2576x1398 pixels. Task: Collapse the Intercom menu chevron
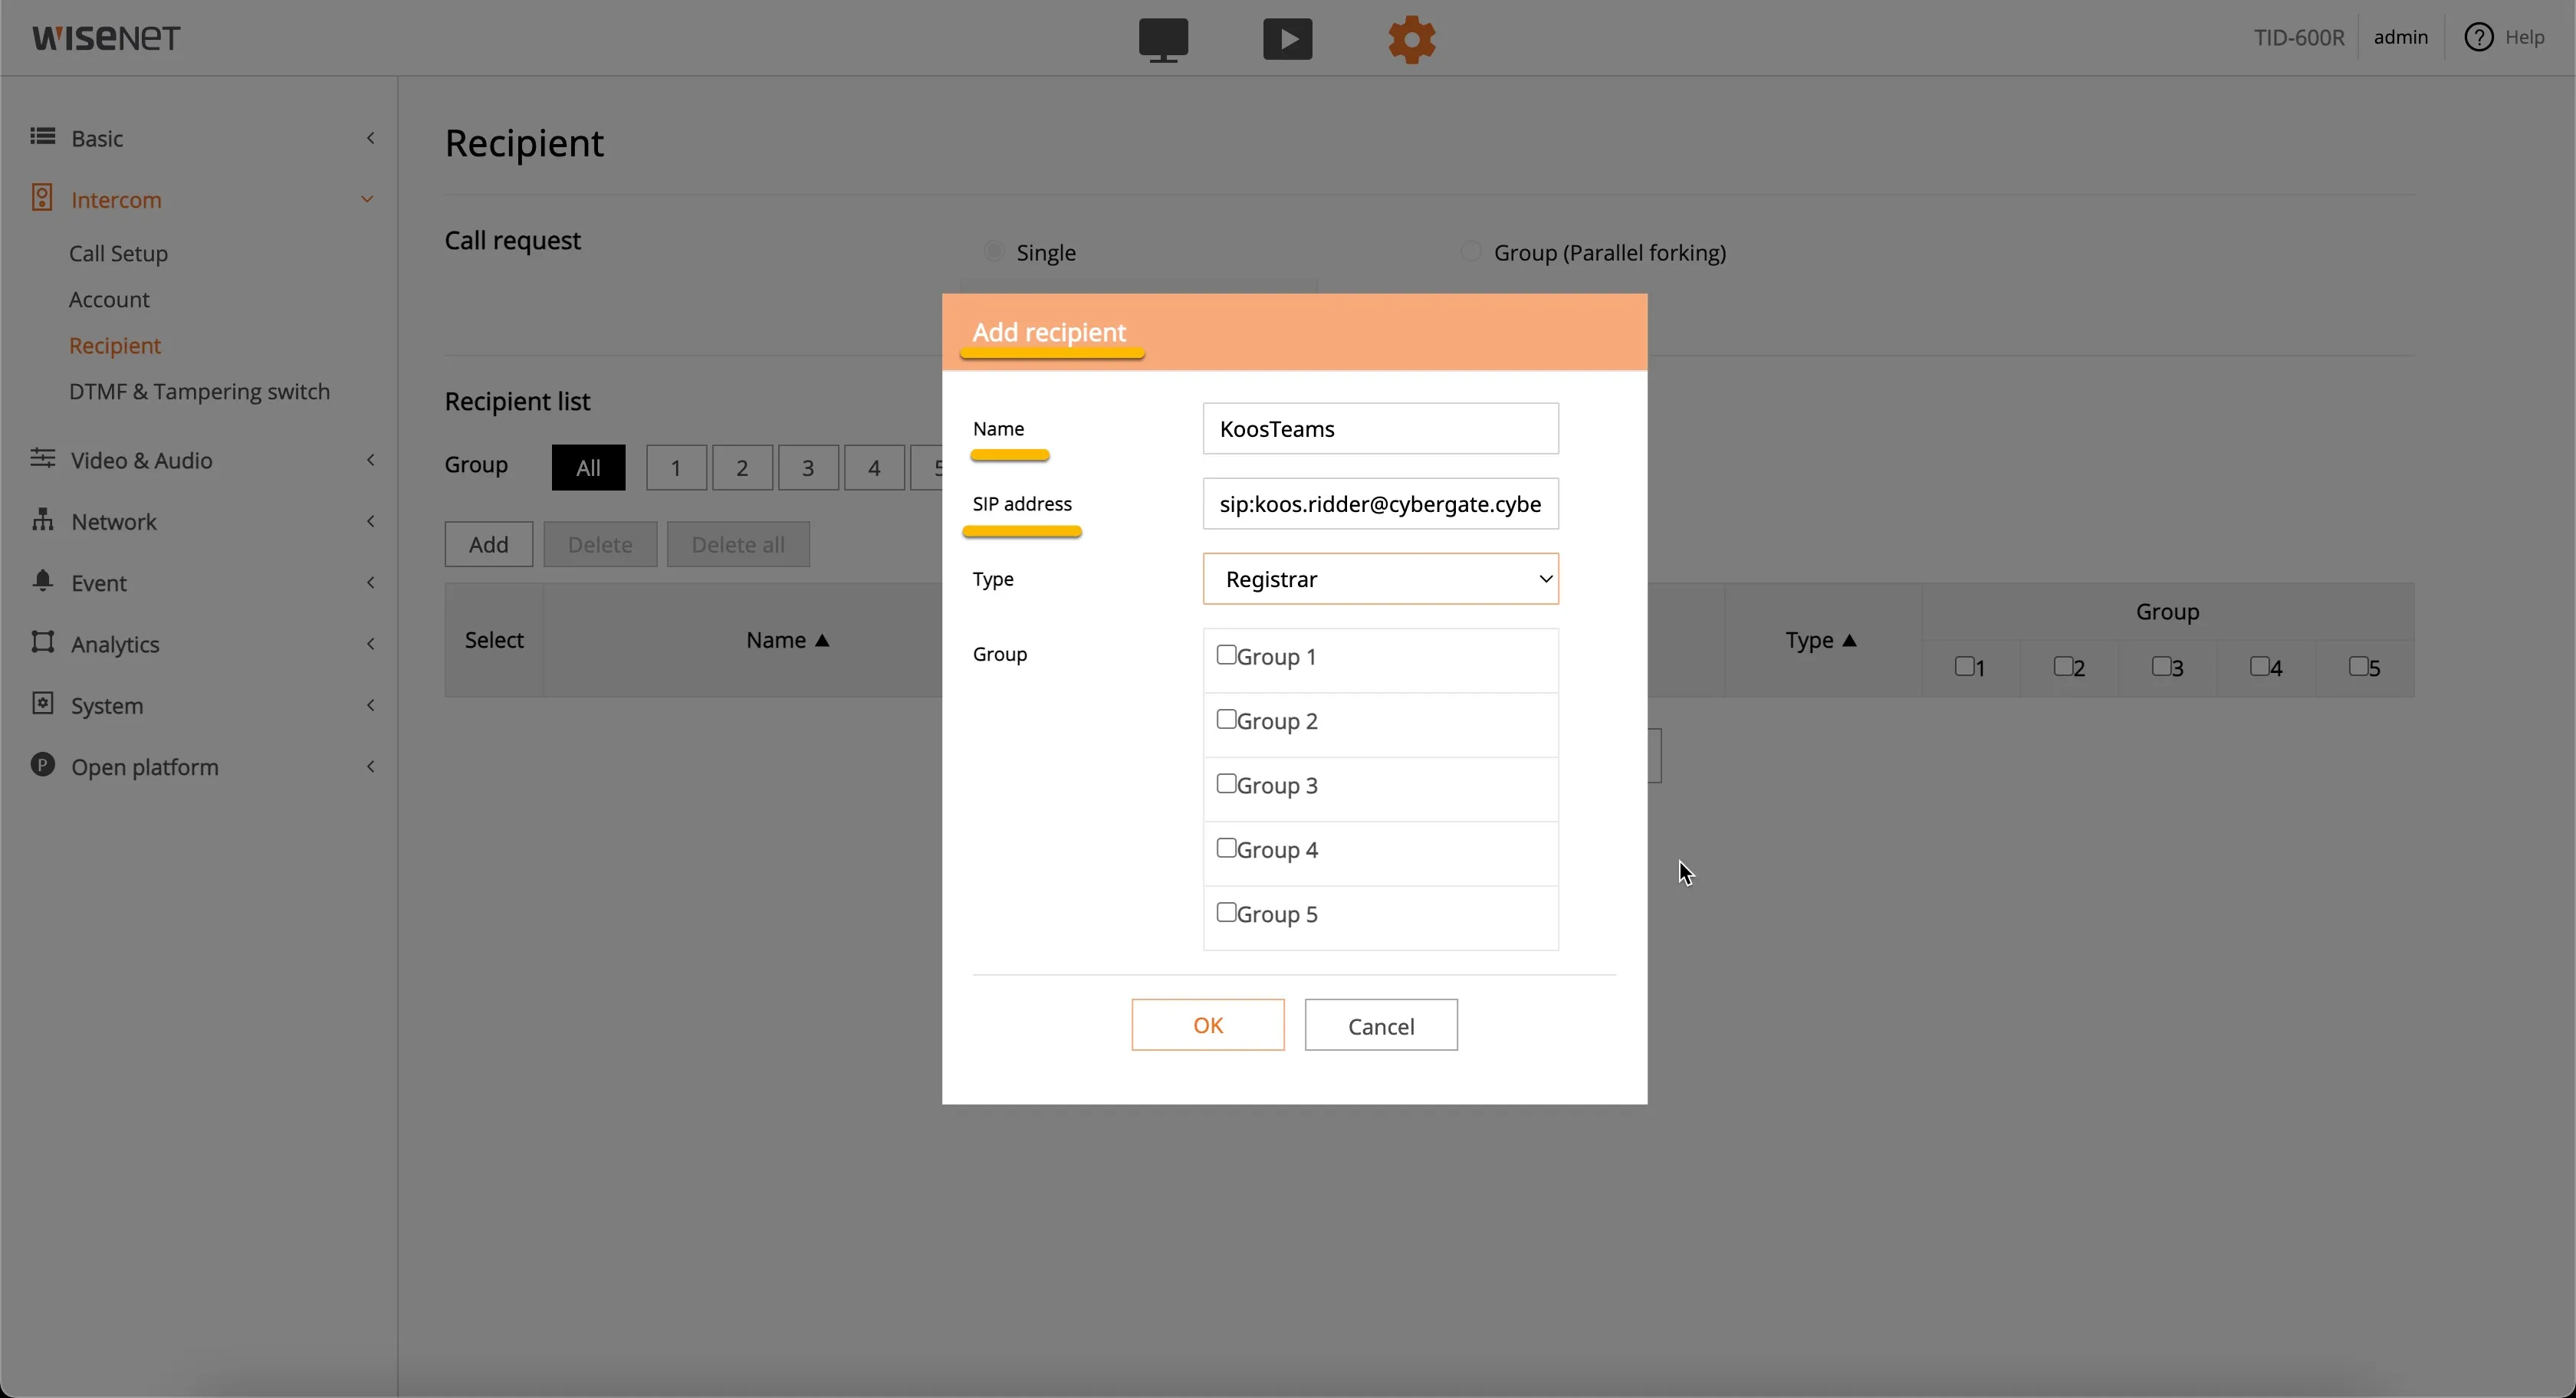tap(368, 199)
